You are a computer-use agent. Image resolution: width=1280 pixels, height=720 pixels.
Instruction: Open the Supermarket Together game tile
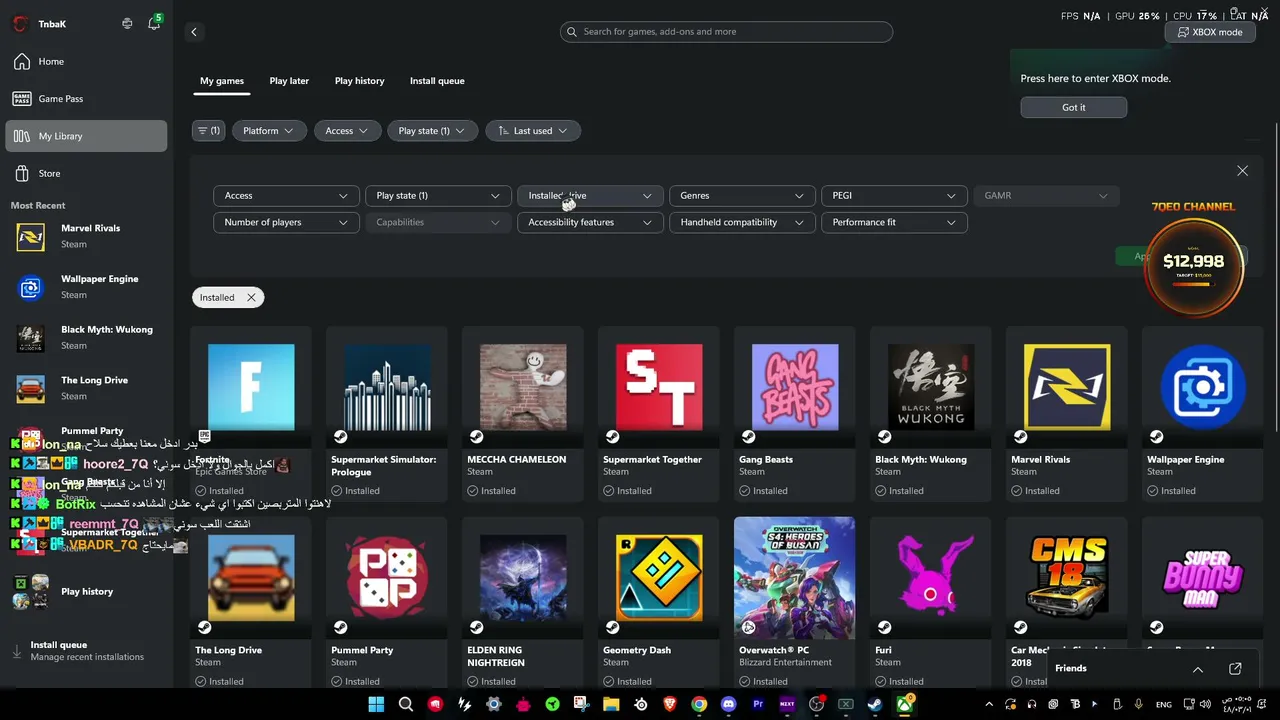click(x=659, y=414)
